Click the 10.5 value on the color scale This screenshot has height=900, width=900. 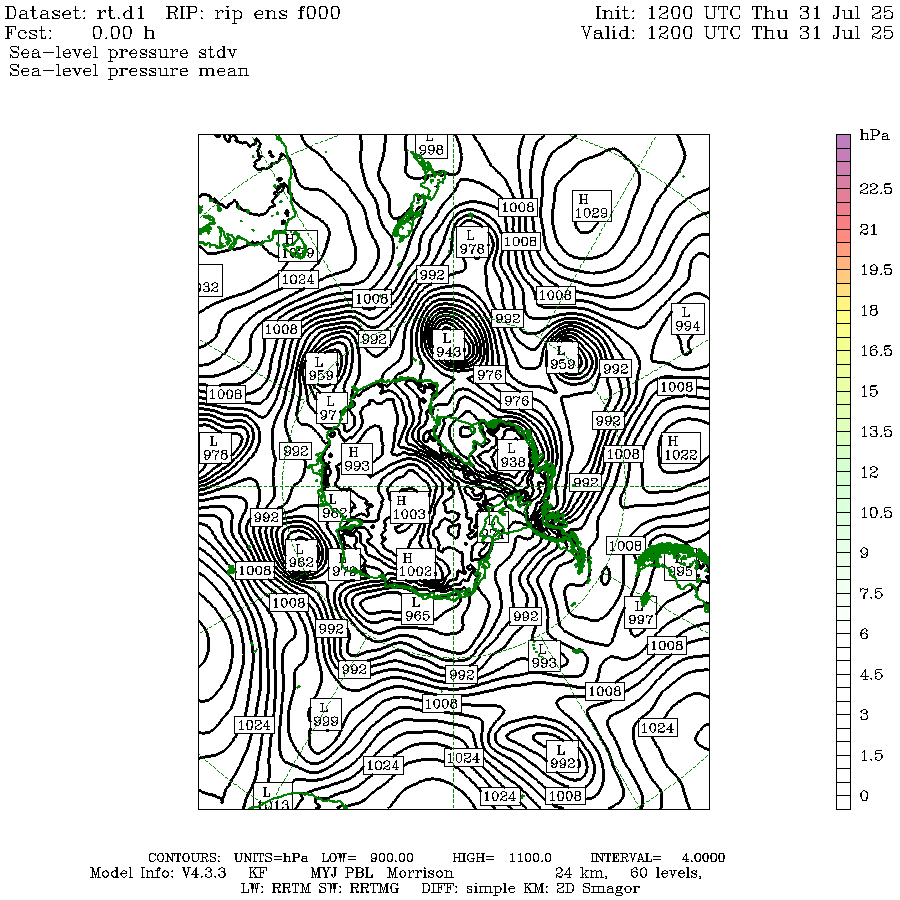click(876, 513)
